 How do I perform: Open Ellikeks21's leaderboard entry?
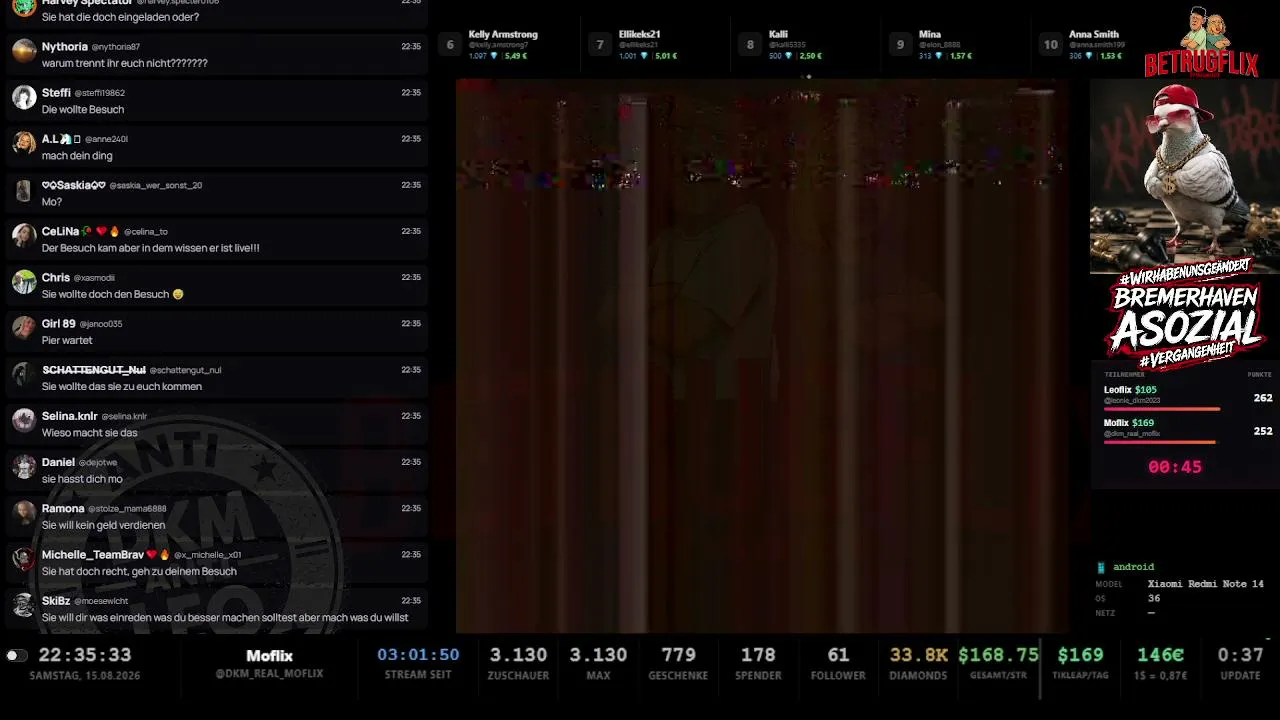[655, 44]
